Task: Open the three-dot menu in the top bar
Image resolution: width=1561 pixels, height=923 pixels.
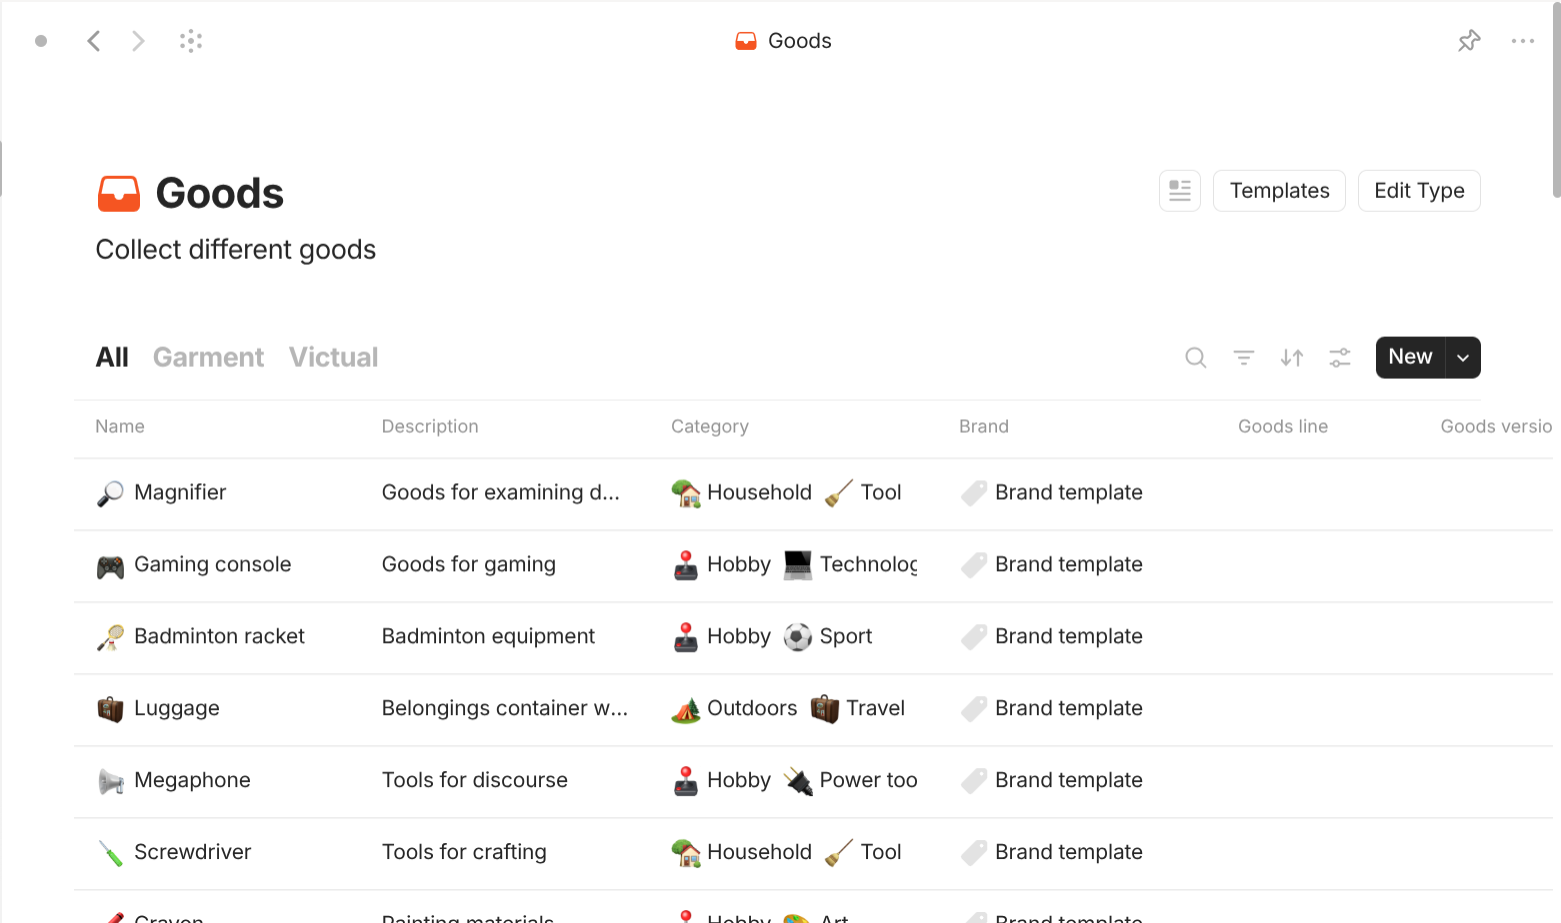Action: tap(1523, 40)
